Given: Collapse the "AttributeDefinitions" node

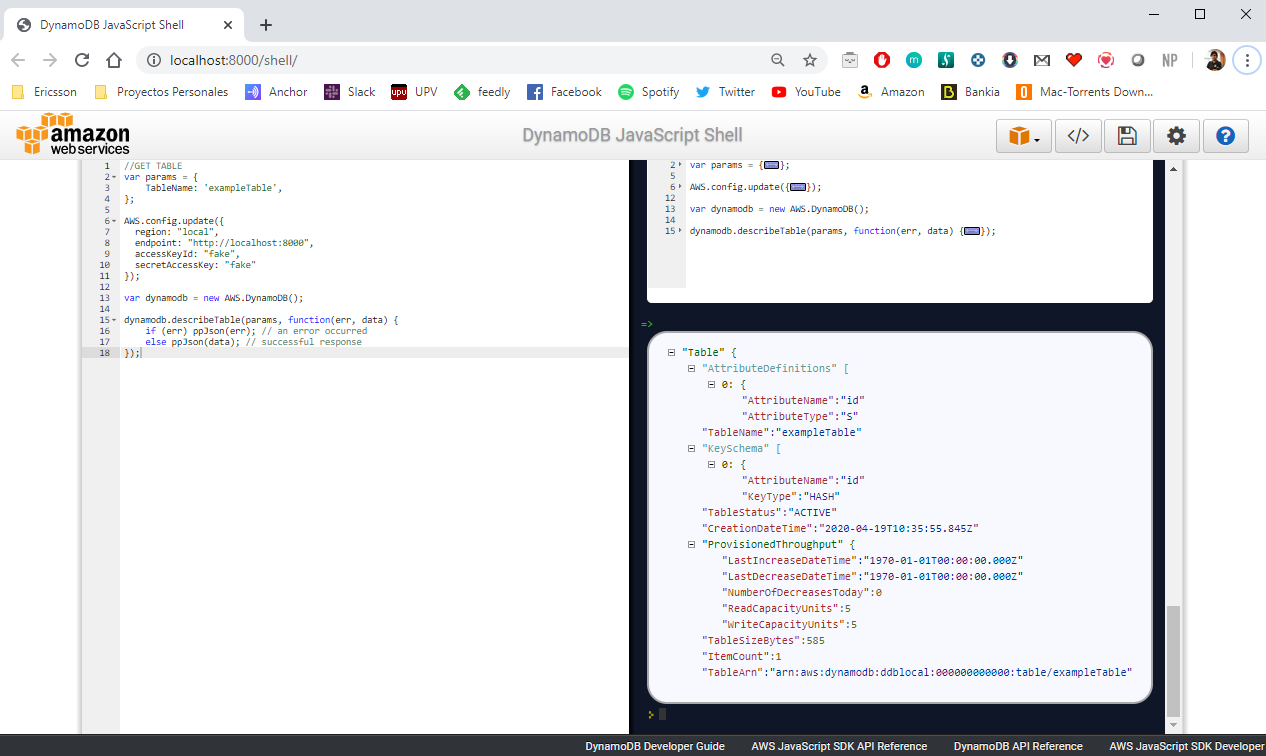Looking at the screenshot, I should click(x=691, y=369).
